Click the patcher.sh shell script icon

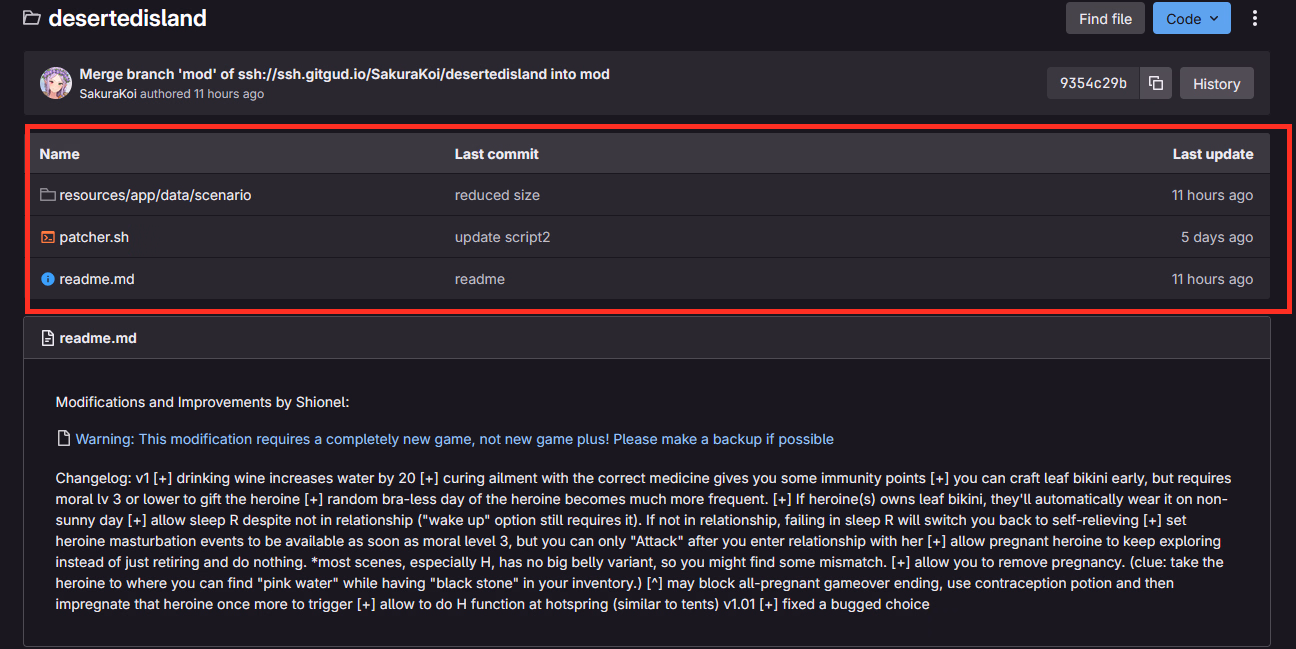point(47,237)
